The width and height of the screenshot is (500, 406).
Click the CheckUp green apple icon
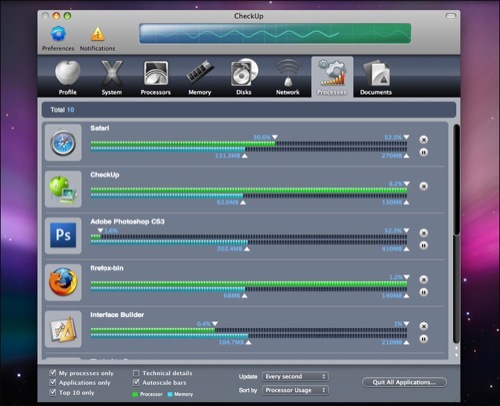63,189
